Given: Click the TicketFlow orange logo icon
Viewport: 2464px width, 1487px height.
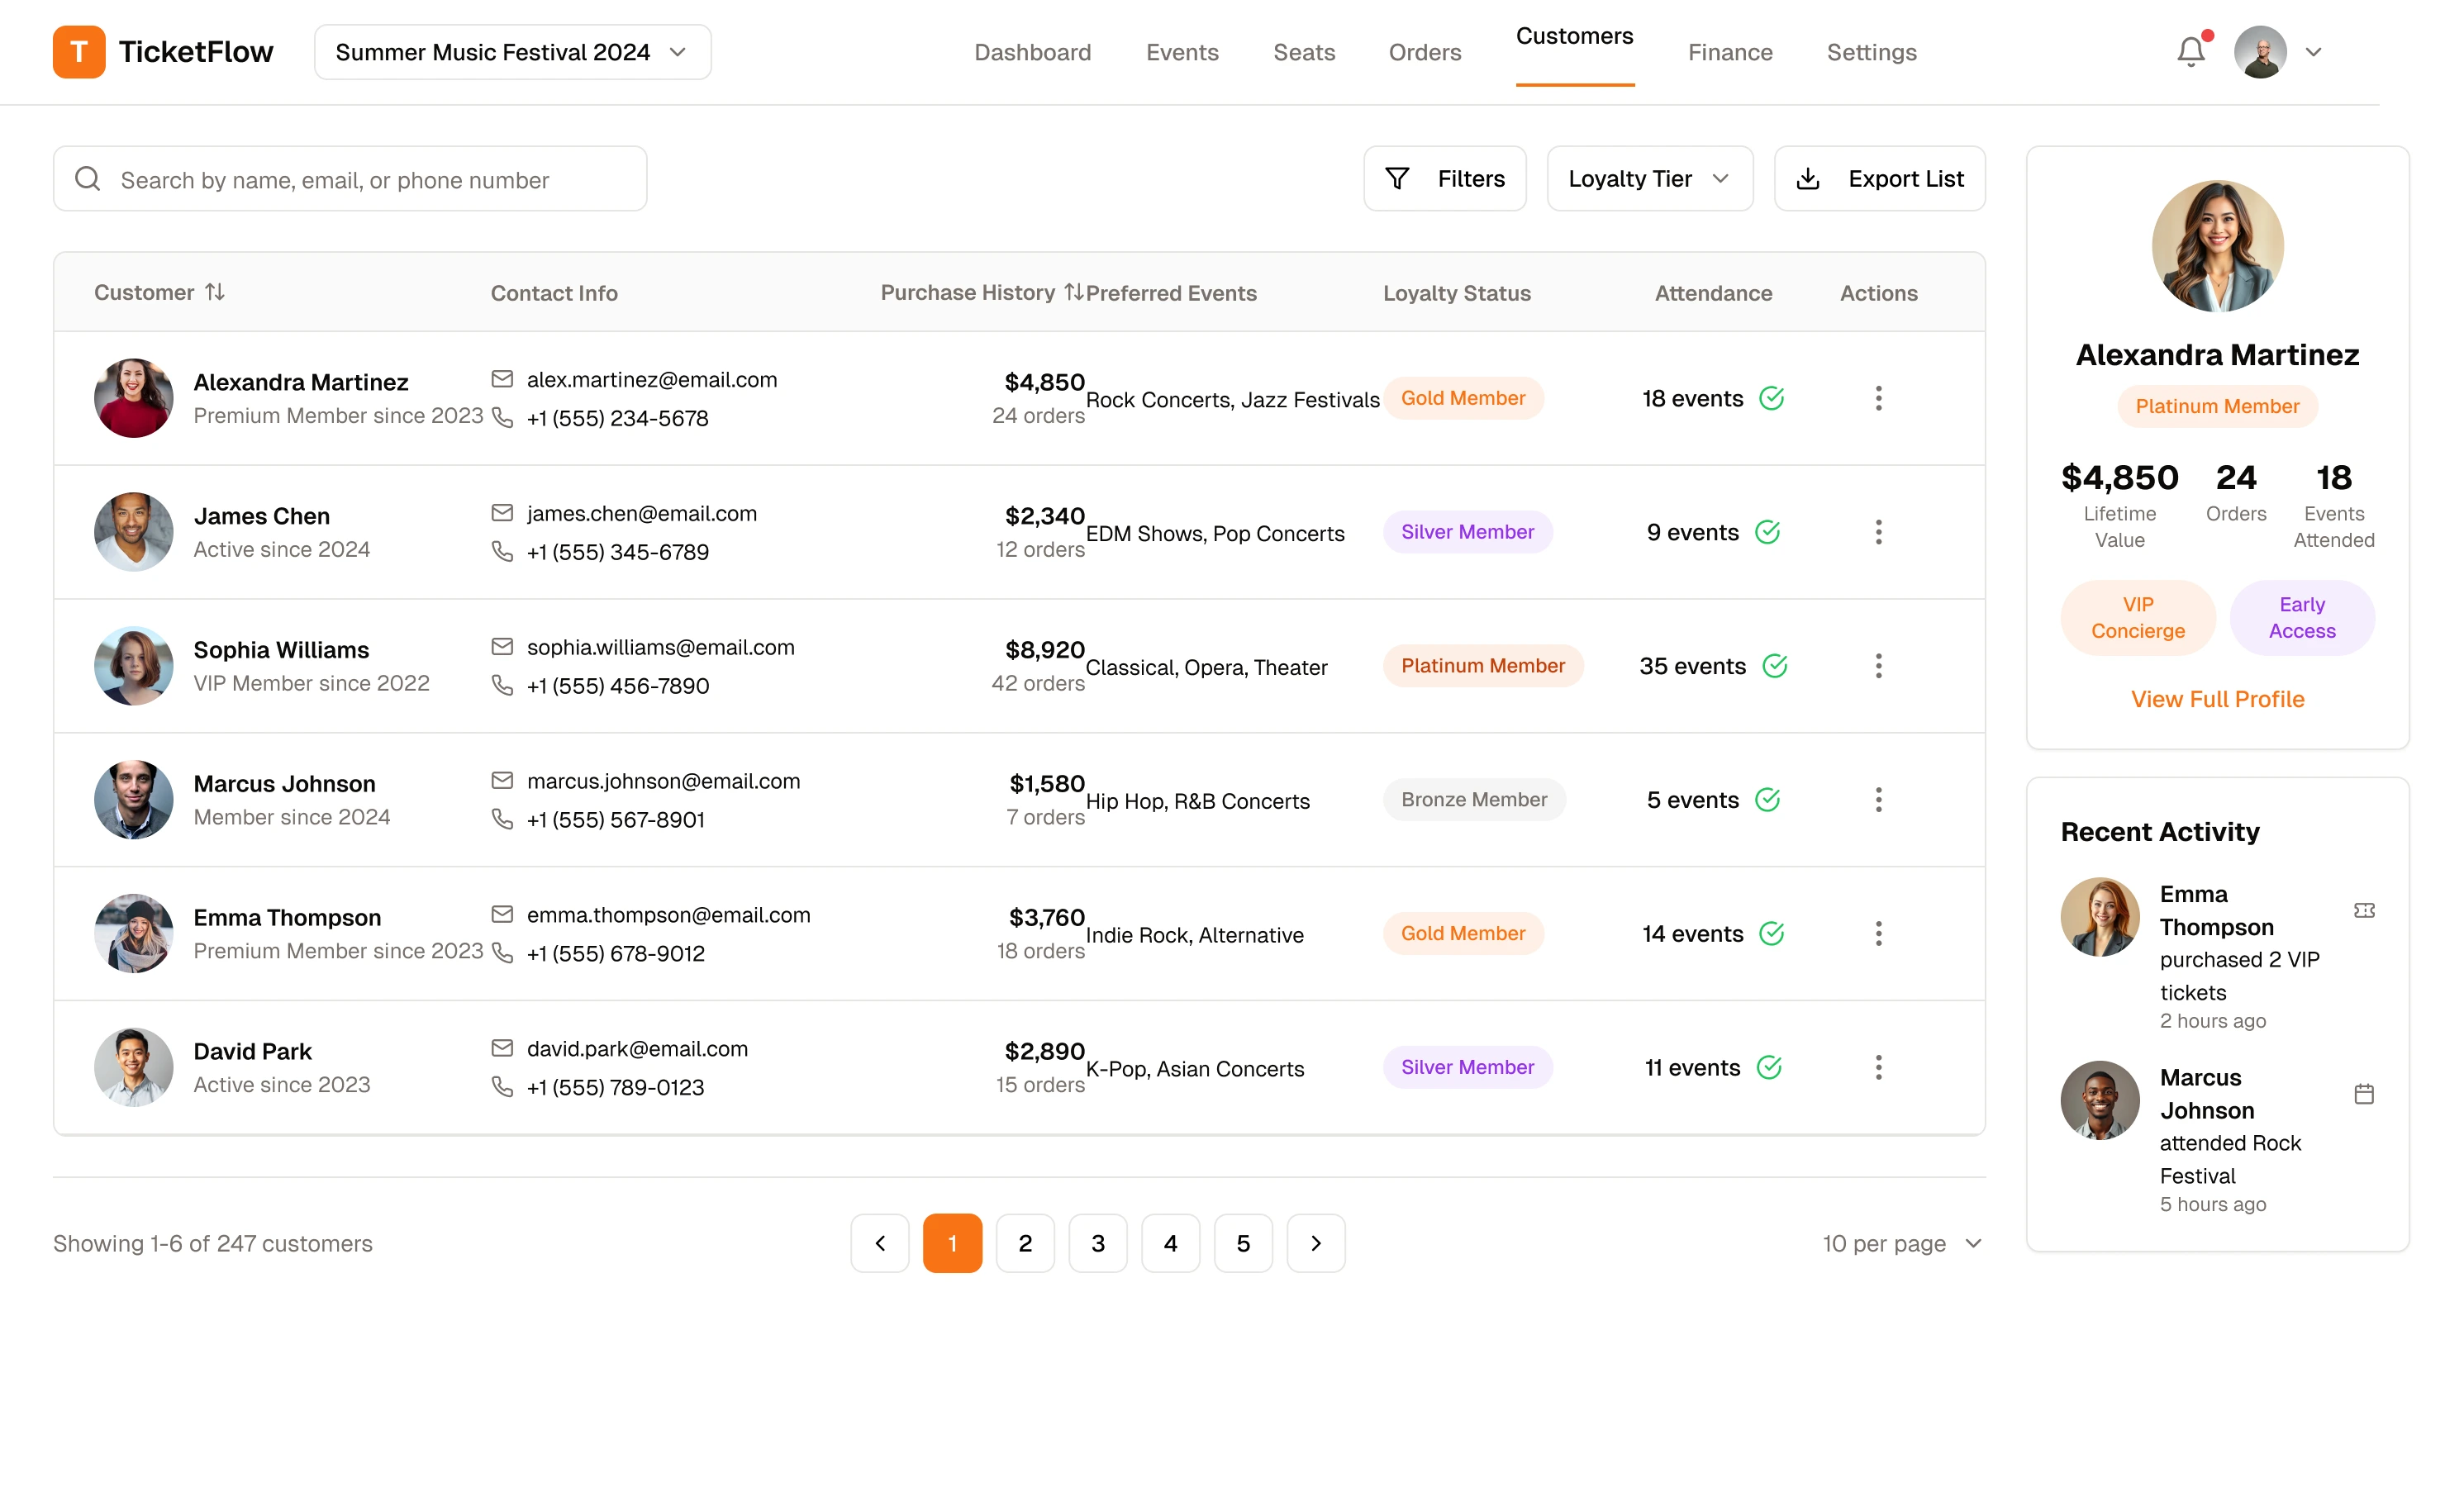Looking at the screenshot, I should (x=79, y=51).
